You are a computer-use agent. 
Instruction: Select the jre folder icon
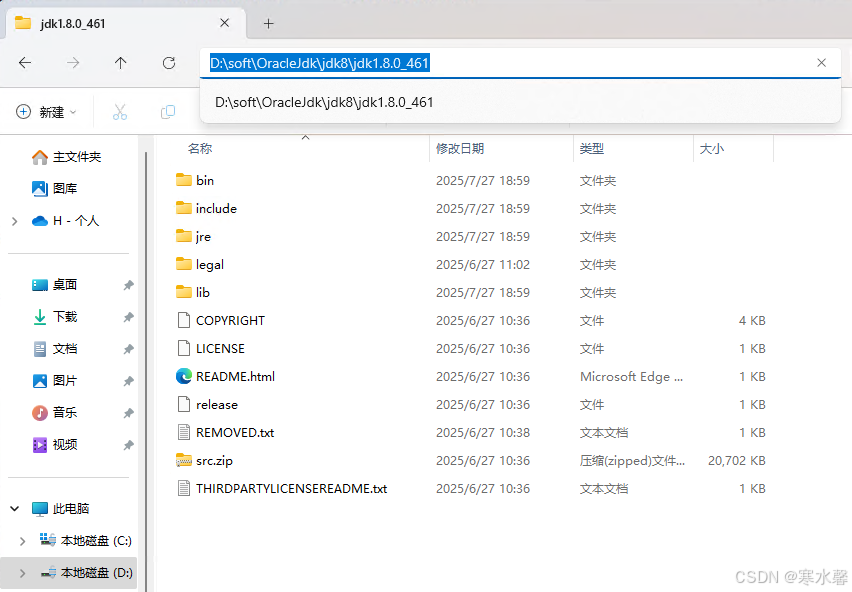coord(184,236)
